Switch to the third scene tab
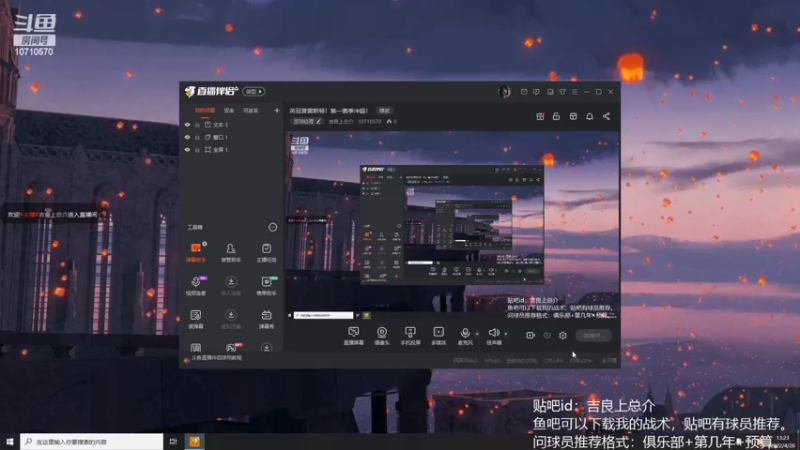This screenshot has height=450, width=800. 251,111
